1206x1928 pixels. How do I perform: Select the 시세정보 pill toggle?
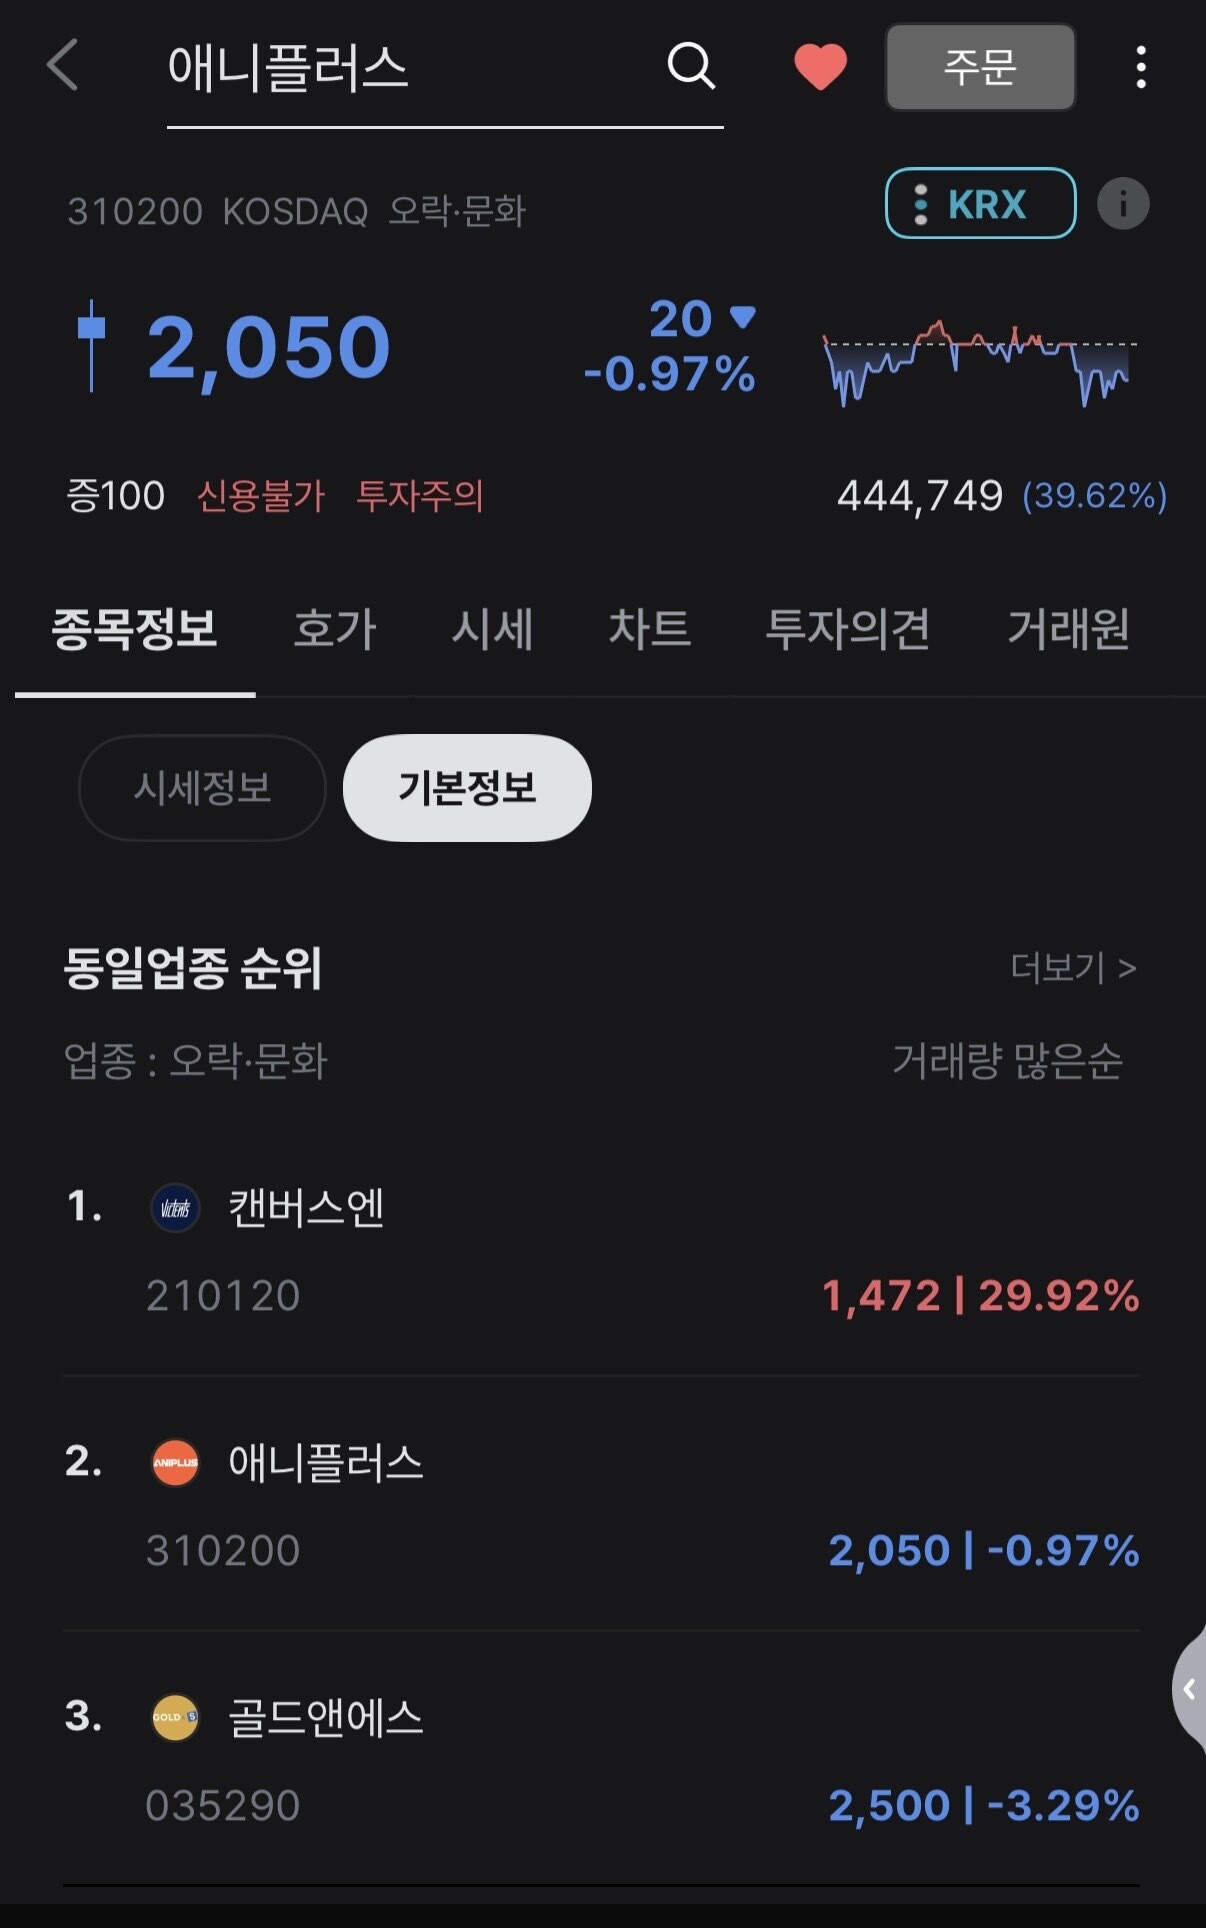(x=202, y=788)
